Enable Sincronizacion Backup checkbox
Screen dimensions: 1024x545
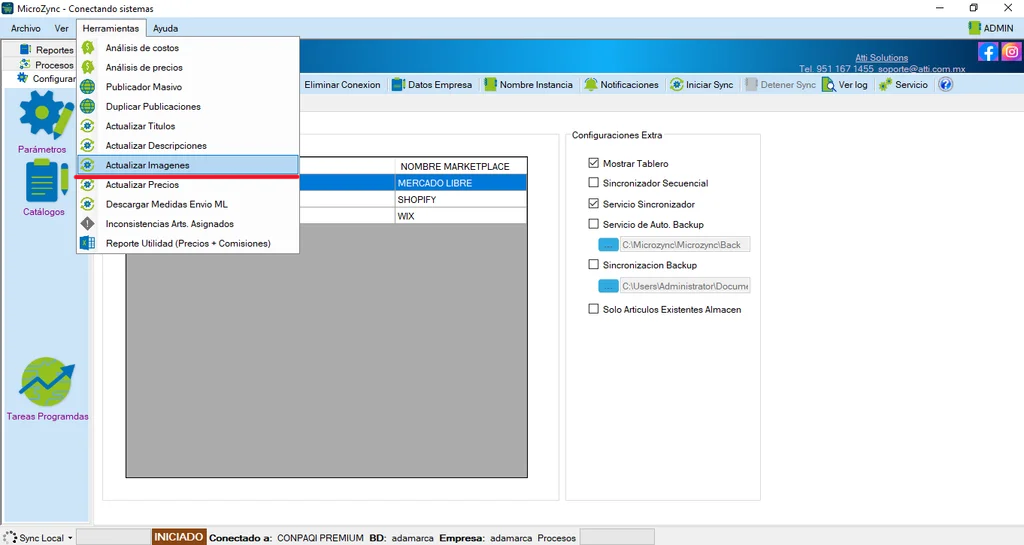tap(594, 264)
